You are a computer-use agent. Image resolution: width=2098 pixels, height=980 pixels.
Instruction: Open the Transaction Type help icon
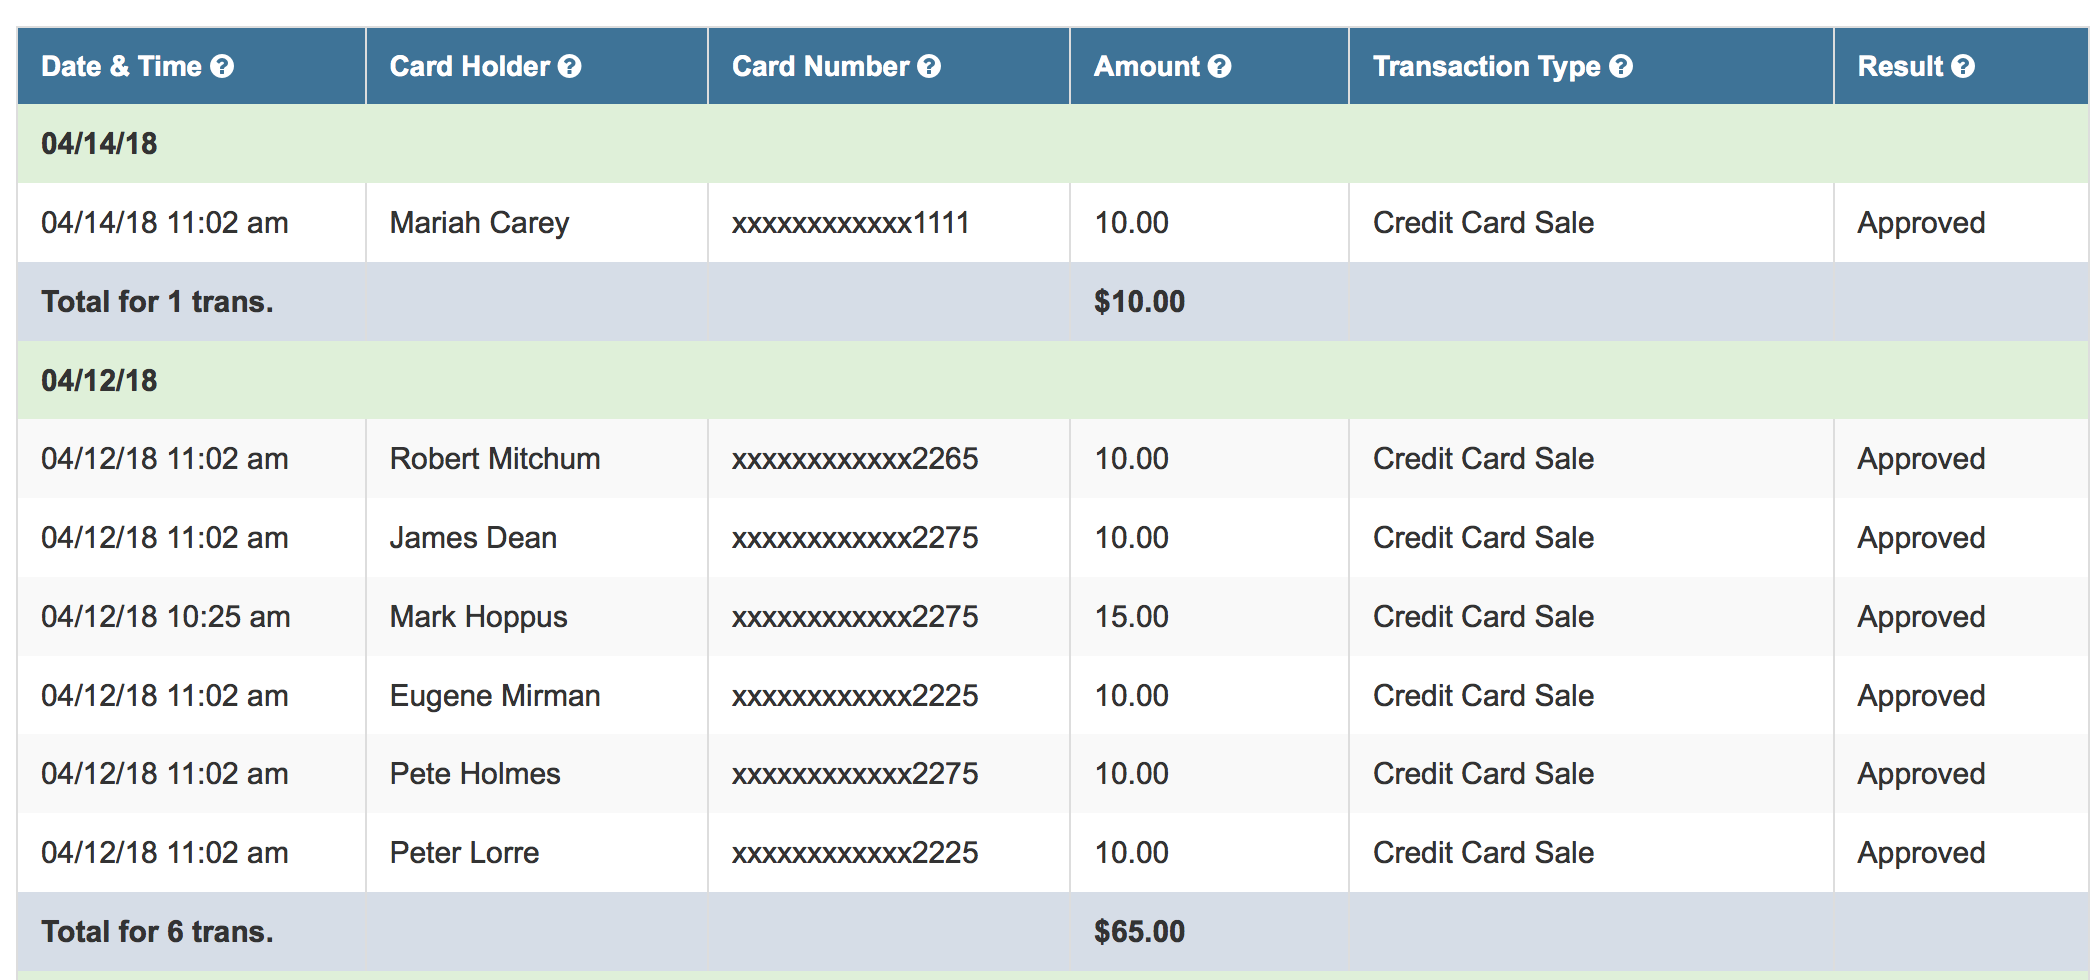1621,67
